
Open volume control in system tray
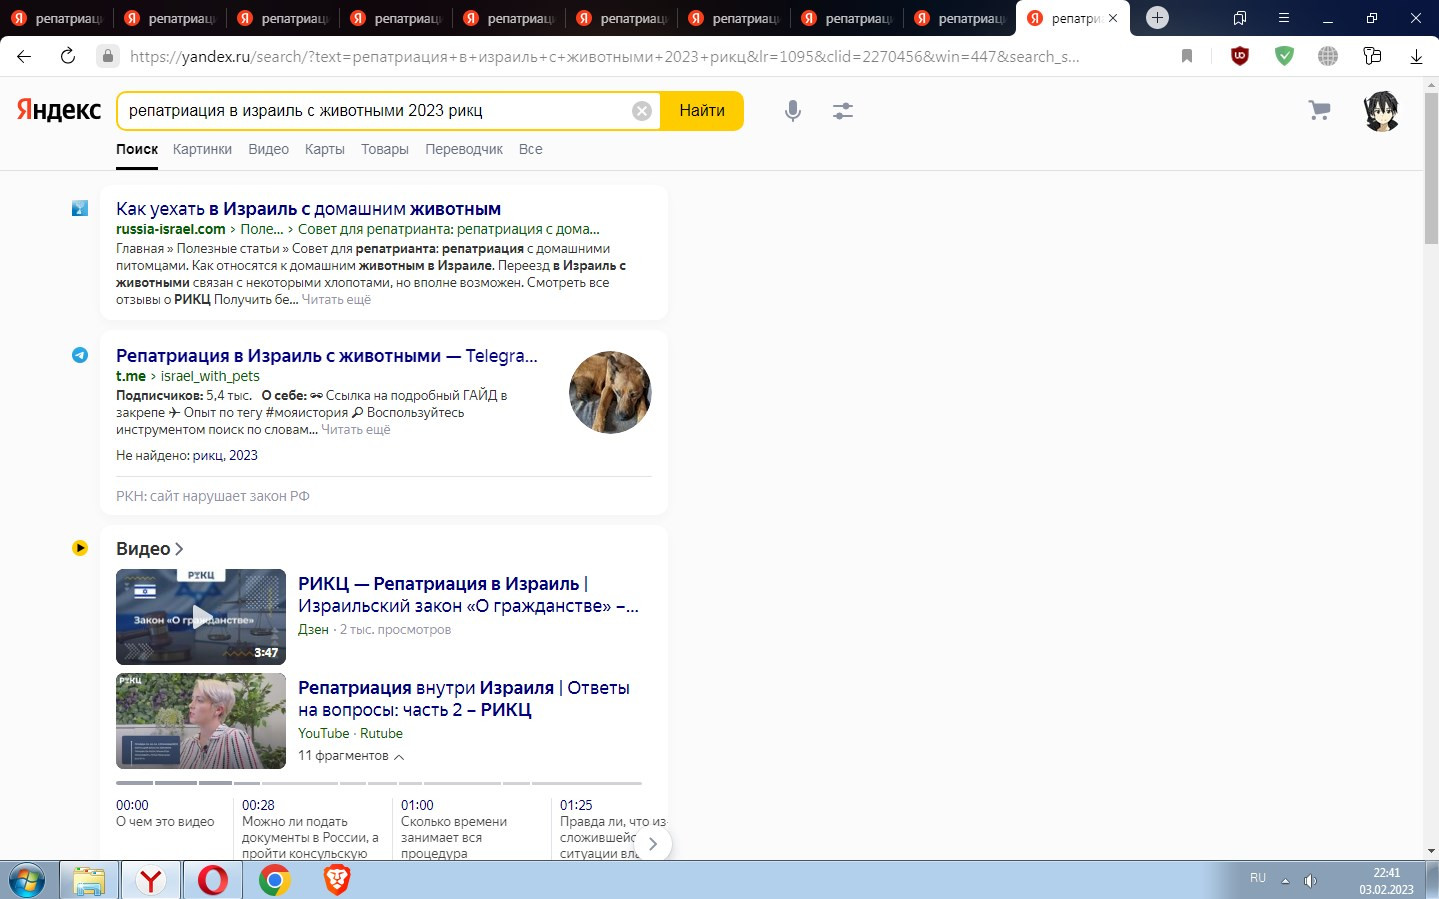tap(1310, 880)
